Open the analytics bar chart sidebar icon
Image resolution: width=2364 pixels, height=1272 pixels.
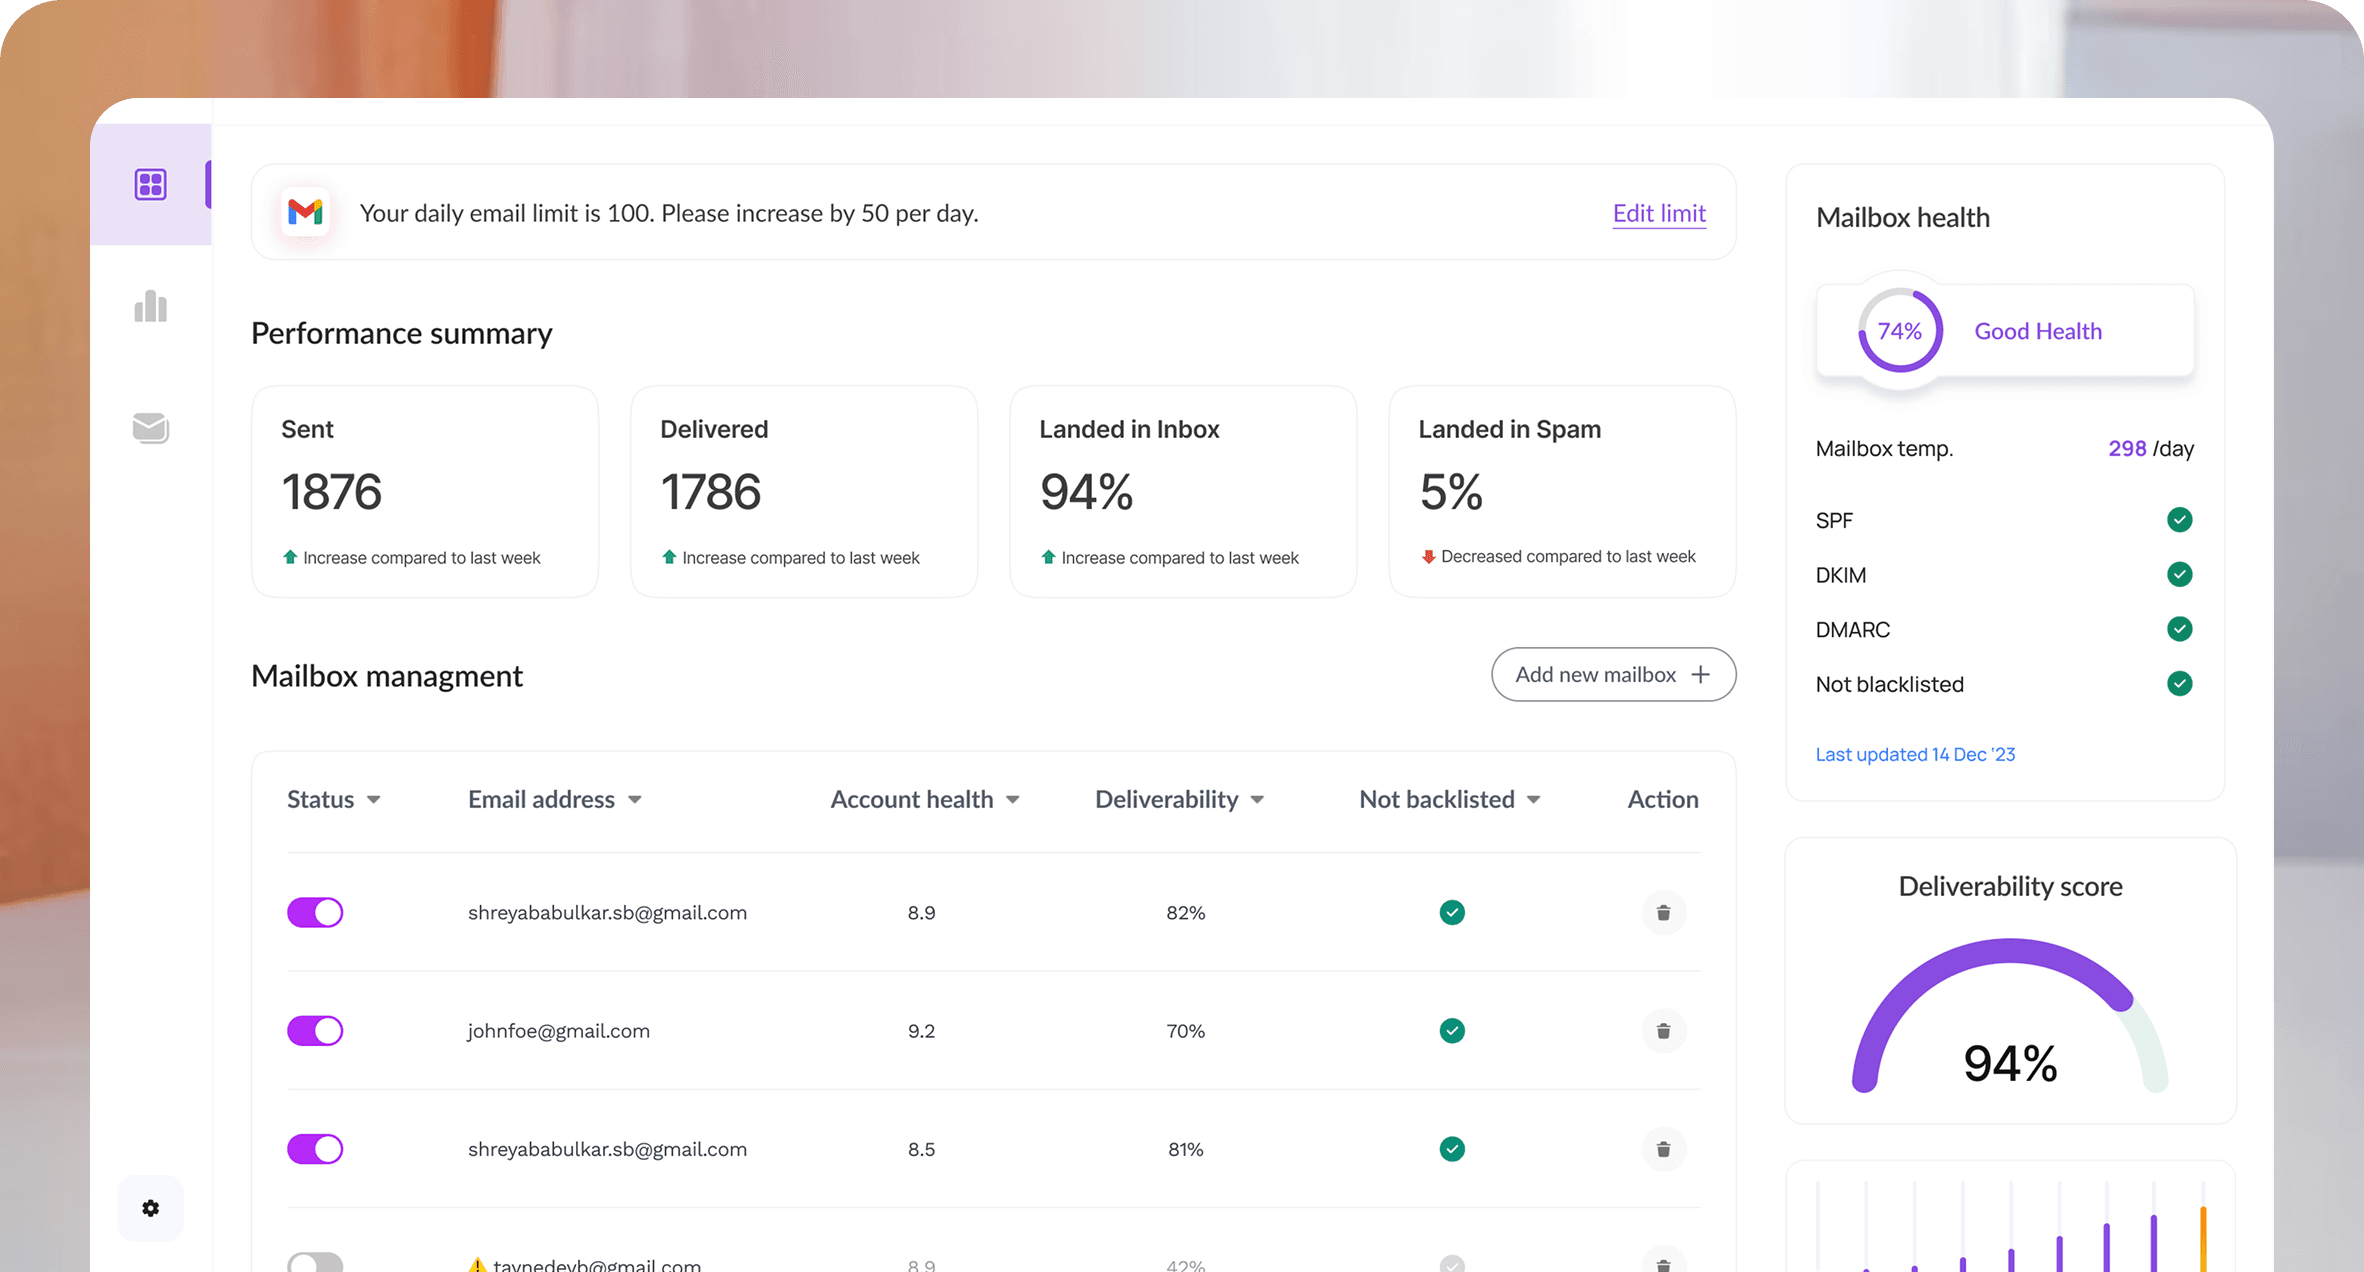(151, 306)
